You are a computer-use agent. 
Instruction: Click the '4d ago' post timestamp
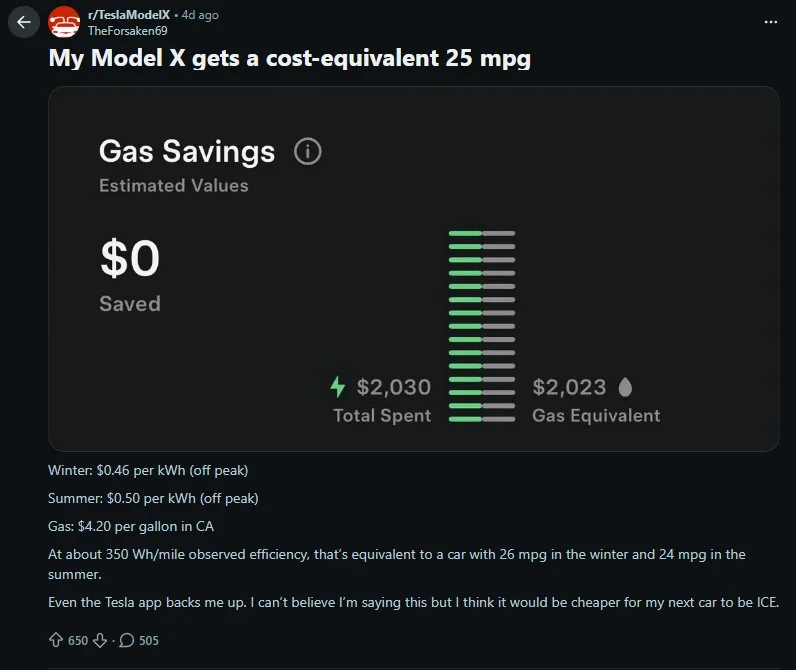pos(200,15)
